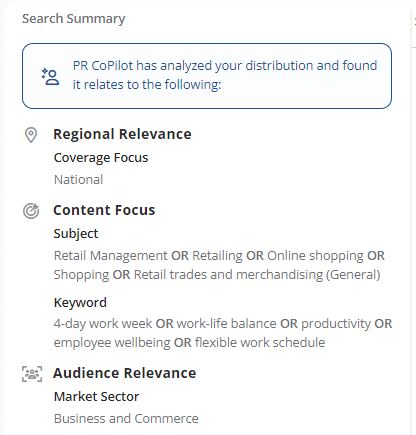The image size is (416, 435).
Task: Select the National coverage value
Action: point(78,180)
